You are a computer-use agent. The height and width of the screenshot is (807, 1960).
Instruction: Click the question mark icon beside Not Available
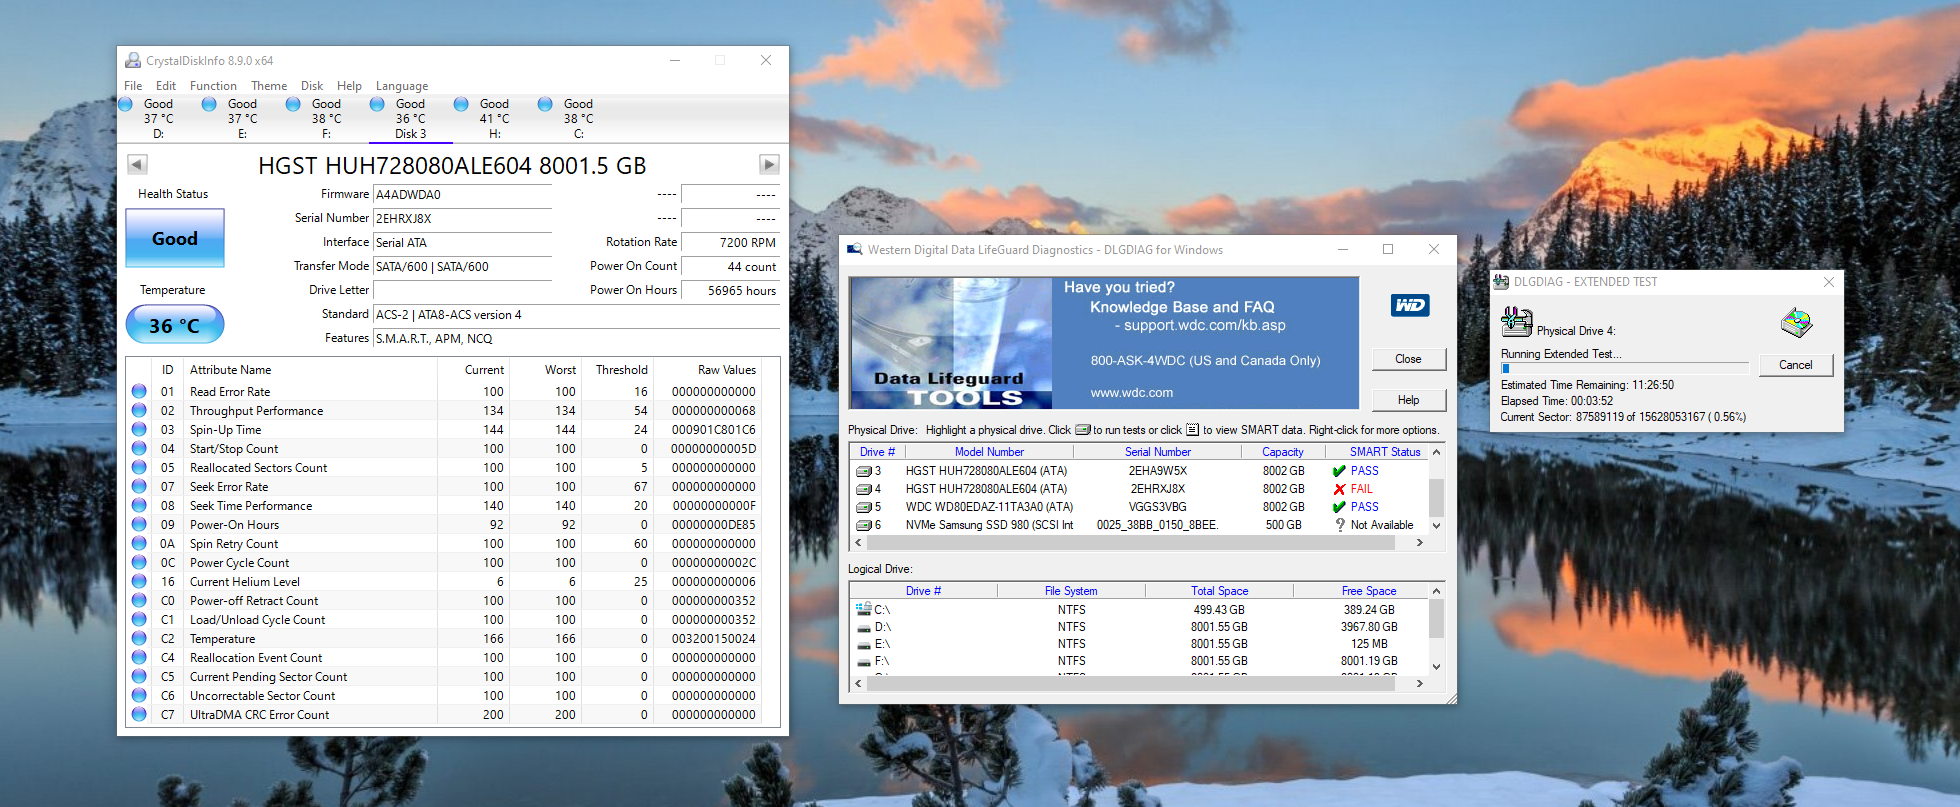pos(1340,525)
